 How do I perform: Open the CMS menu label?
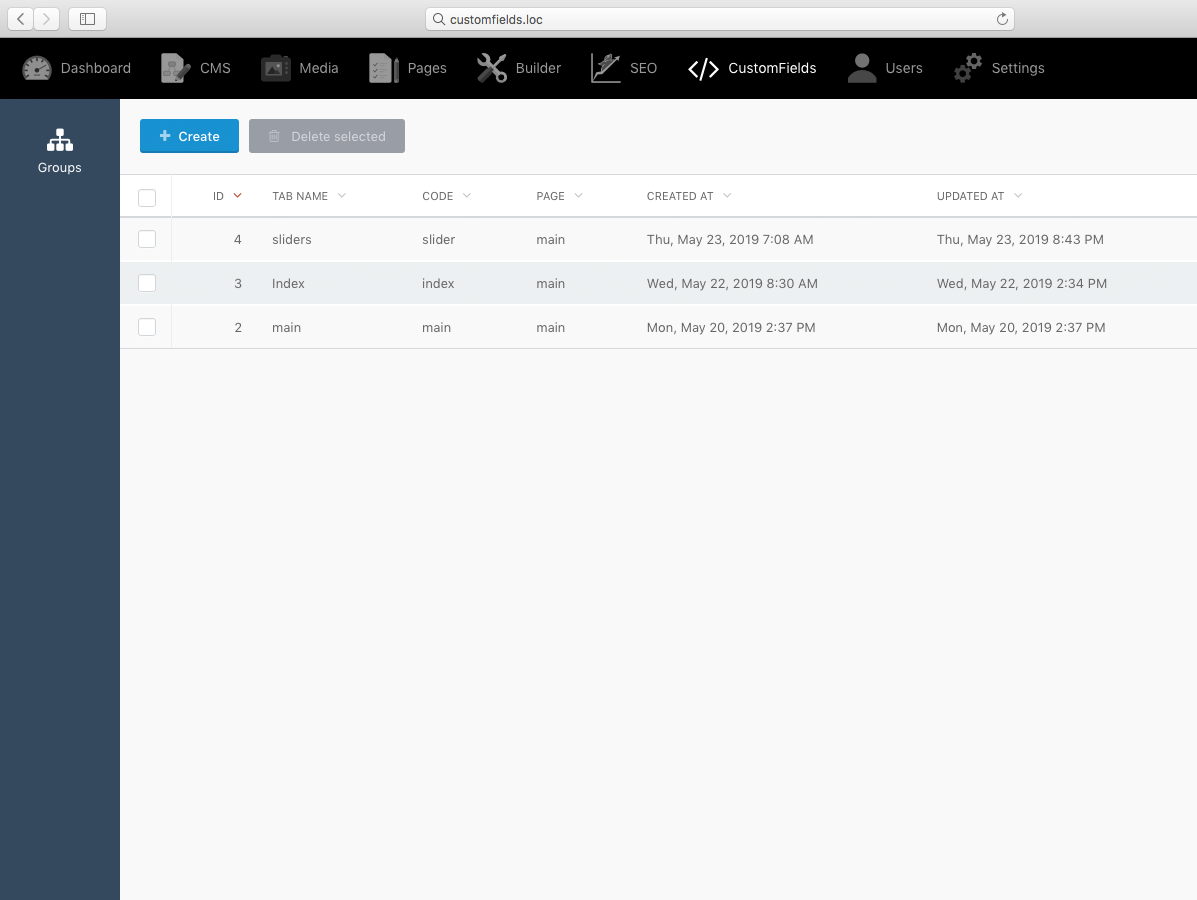[x=215, y=68]
